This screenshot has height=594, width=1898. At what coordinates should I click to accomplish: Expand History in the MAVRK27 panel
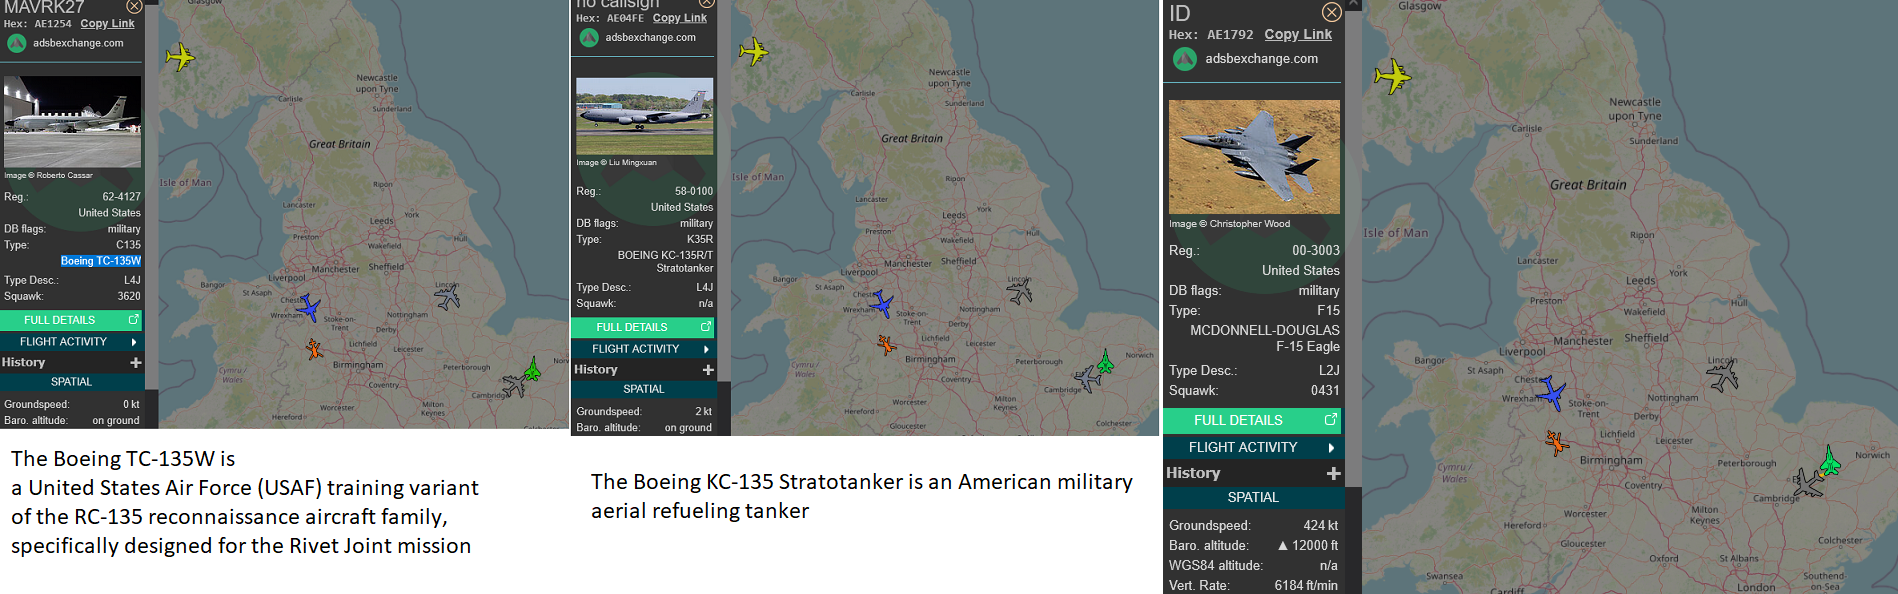point(136,362)
